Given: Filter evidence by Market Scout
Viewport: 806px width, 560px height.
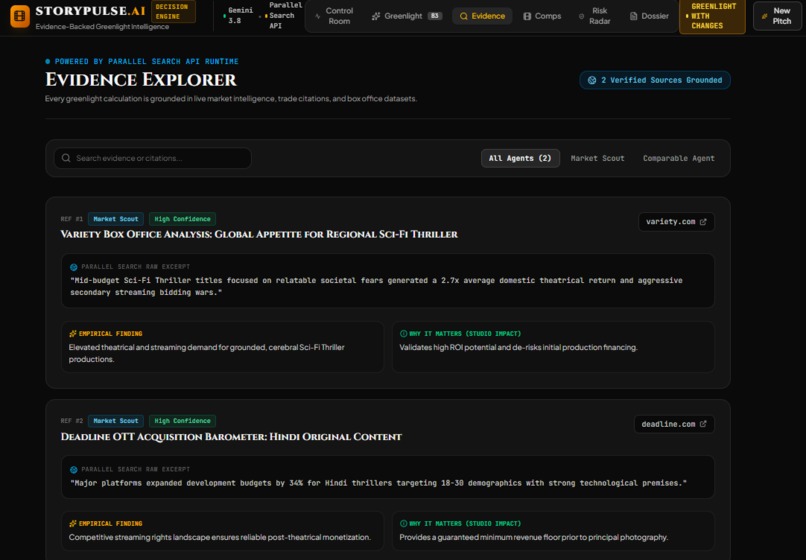Looking at the screenshot, I should [597, 158].
